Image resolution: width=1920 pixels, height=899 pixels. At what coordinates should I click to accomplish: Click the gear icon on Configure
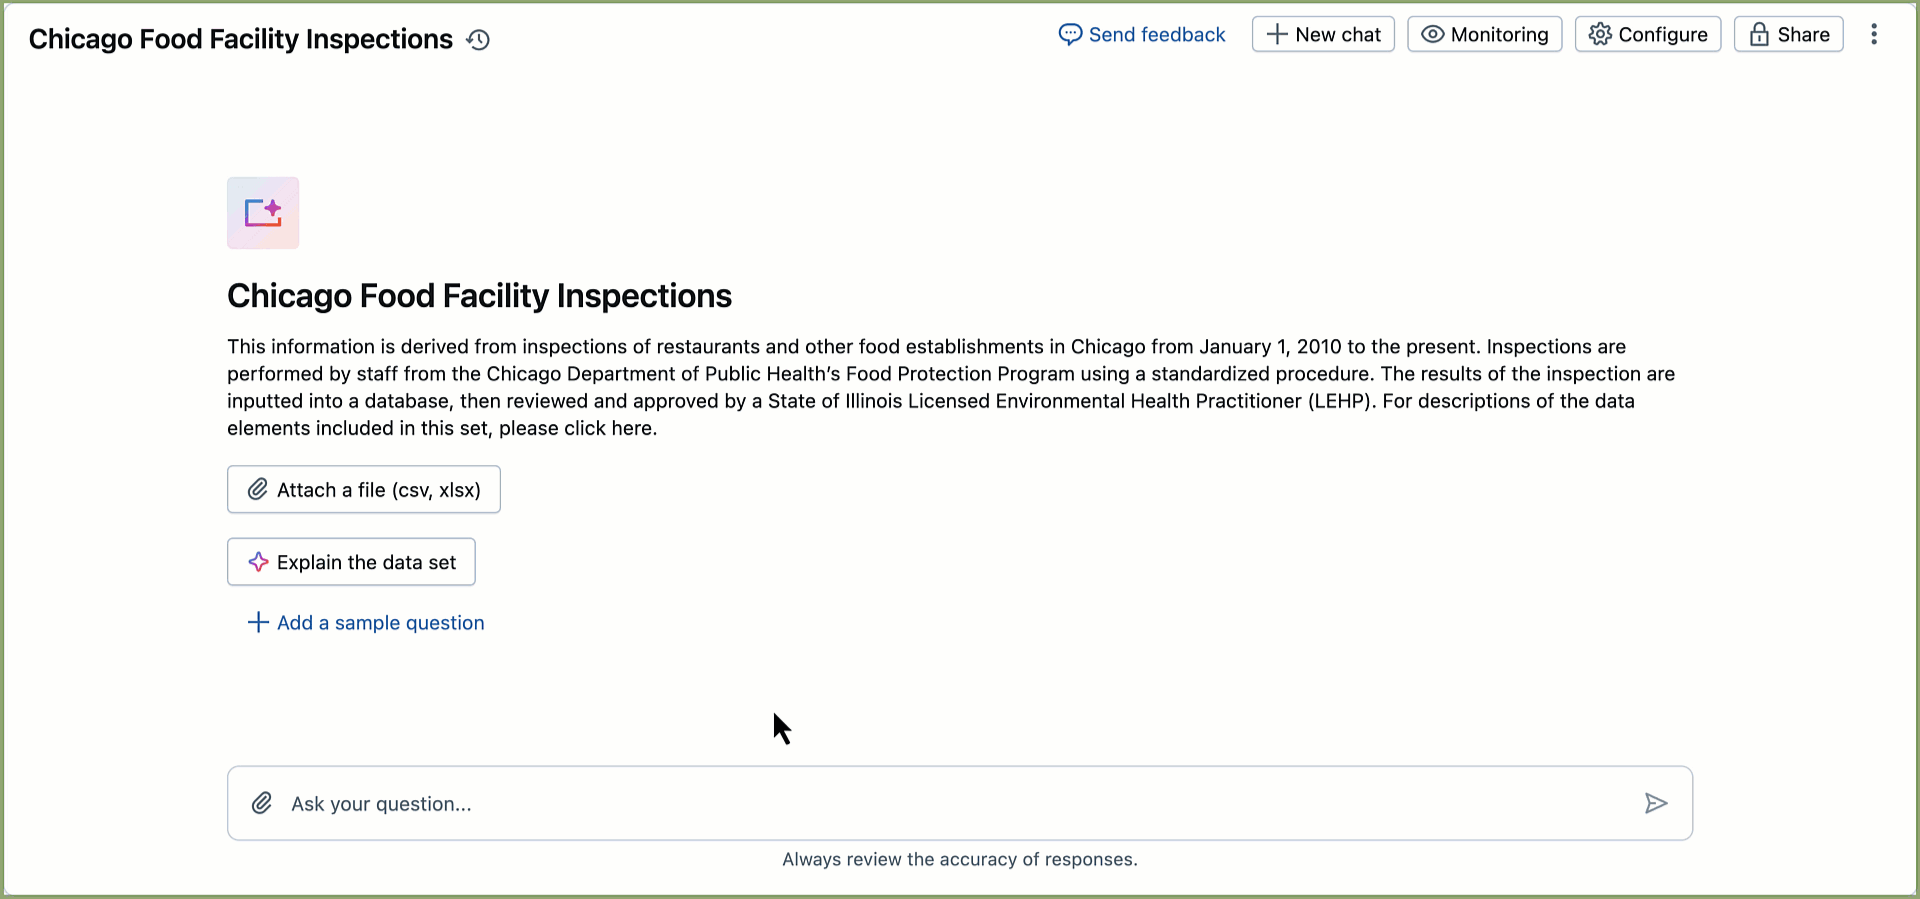pos(1600,35)
